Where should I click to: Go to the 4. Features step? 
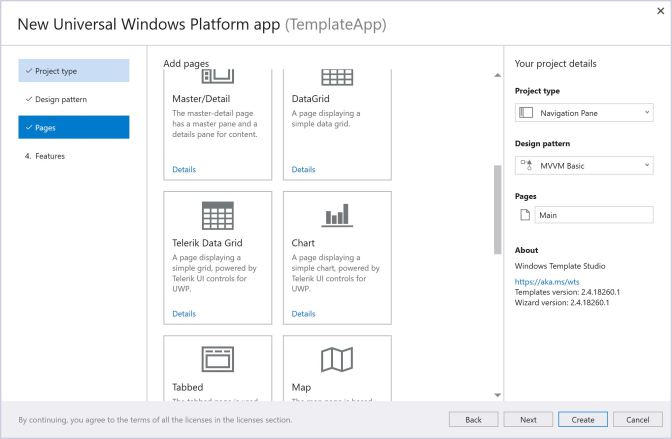click(x=74, y=156)
